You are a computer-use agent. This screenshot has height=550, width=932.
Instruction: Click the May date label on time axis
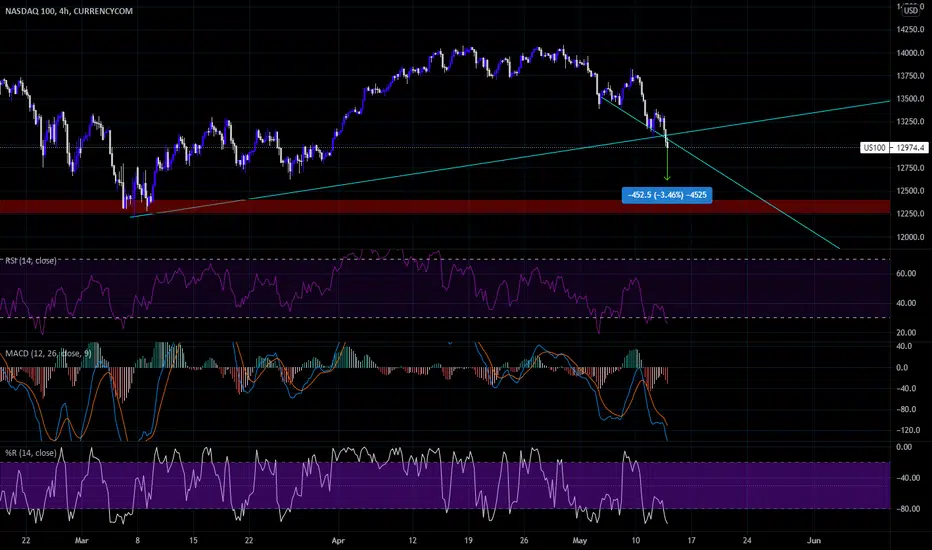580,540
